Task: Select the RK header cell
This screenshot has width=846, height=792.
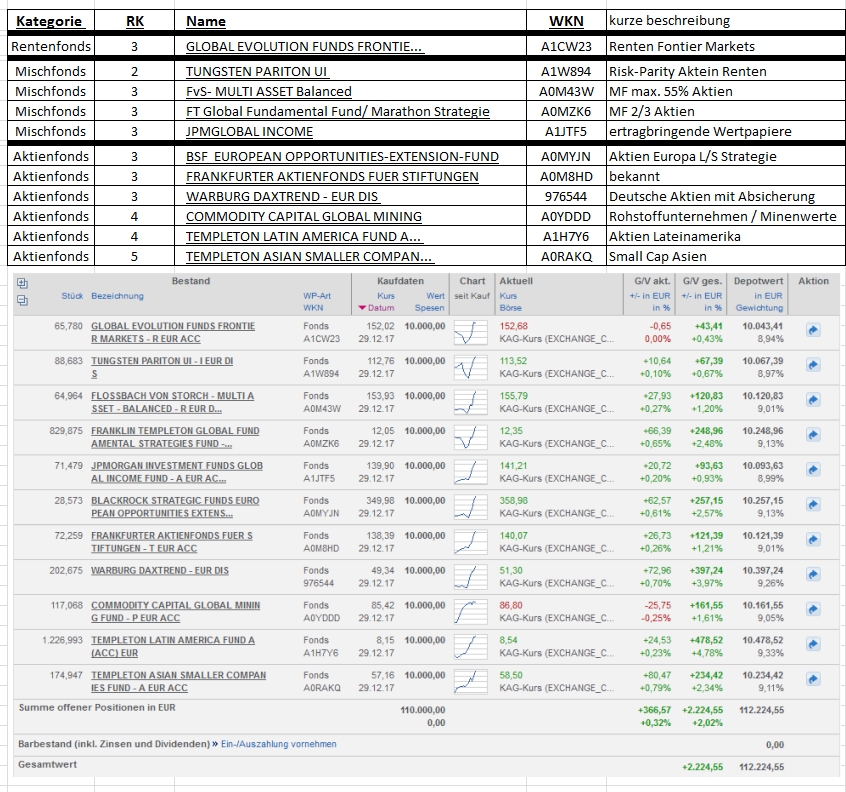Action: tap(134, 21)
